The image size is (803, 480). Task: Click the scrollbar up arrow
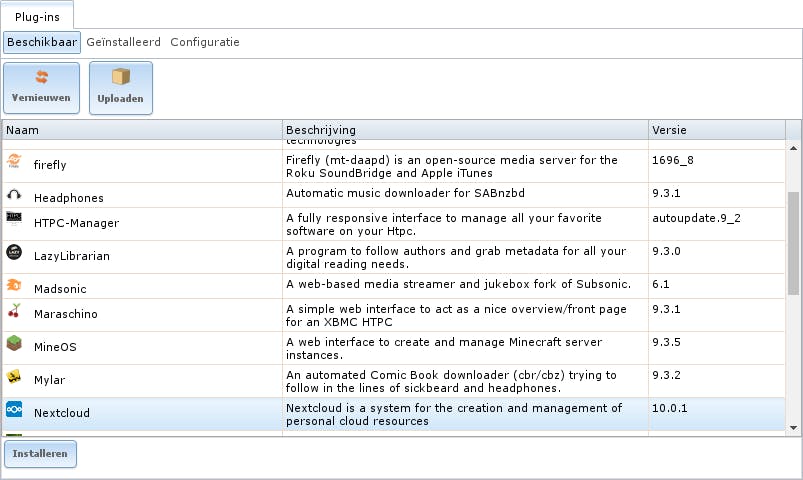(794, 148)
